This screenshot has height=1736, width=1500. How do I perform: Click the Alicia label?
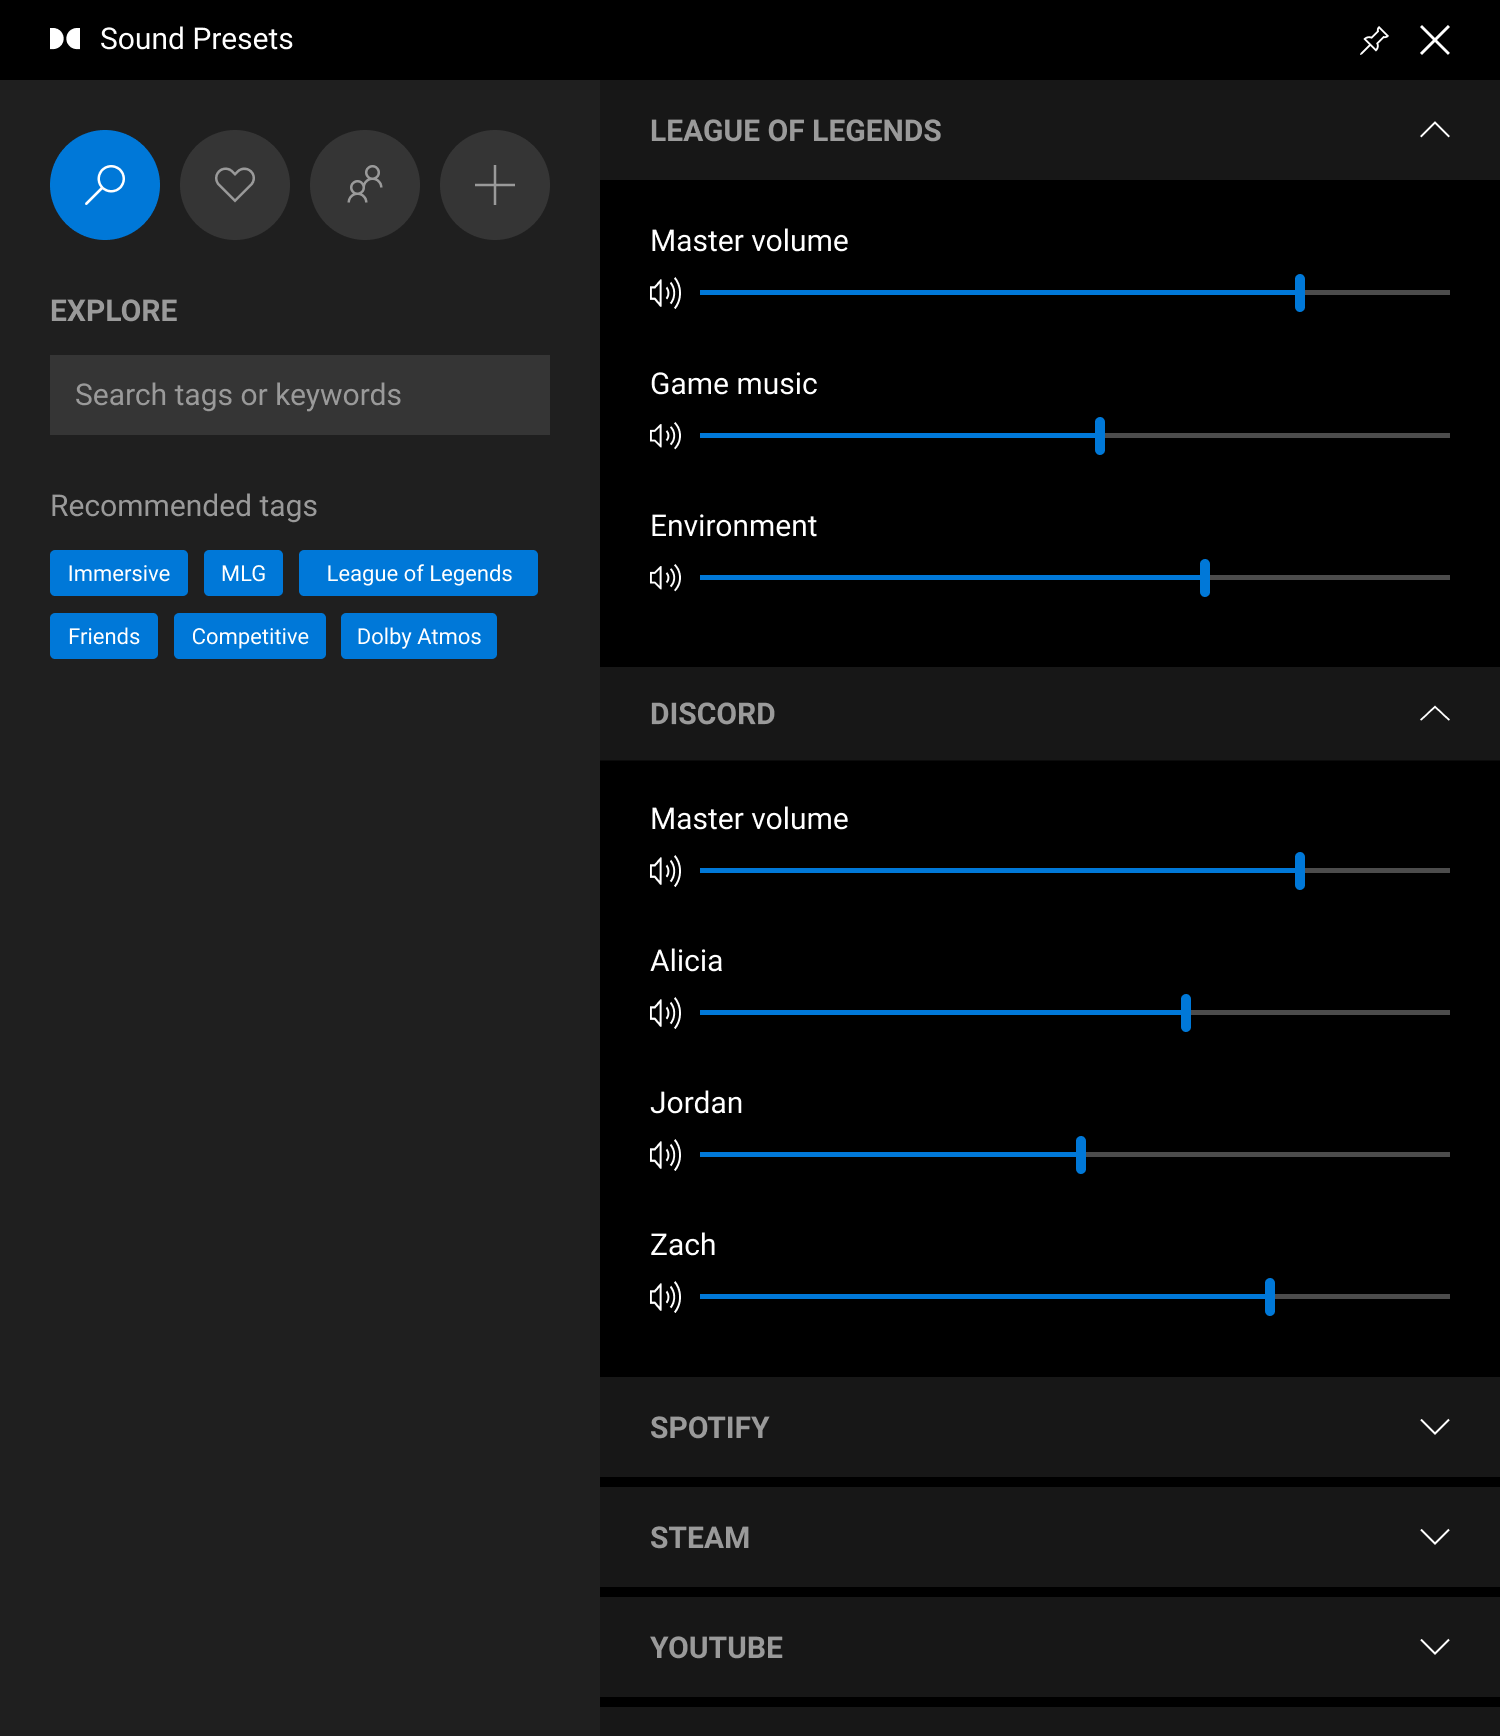(686, 961)
